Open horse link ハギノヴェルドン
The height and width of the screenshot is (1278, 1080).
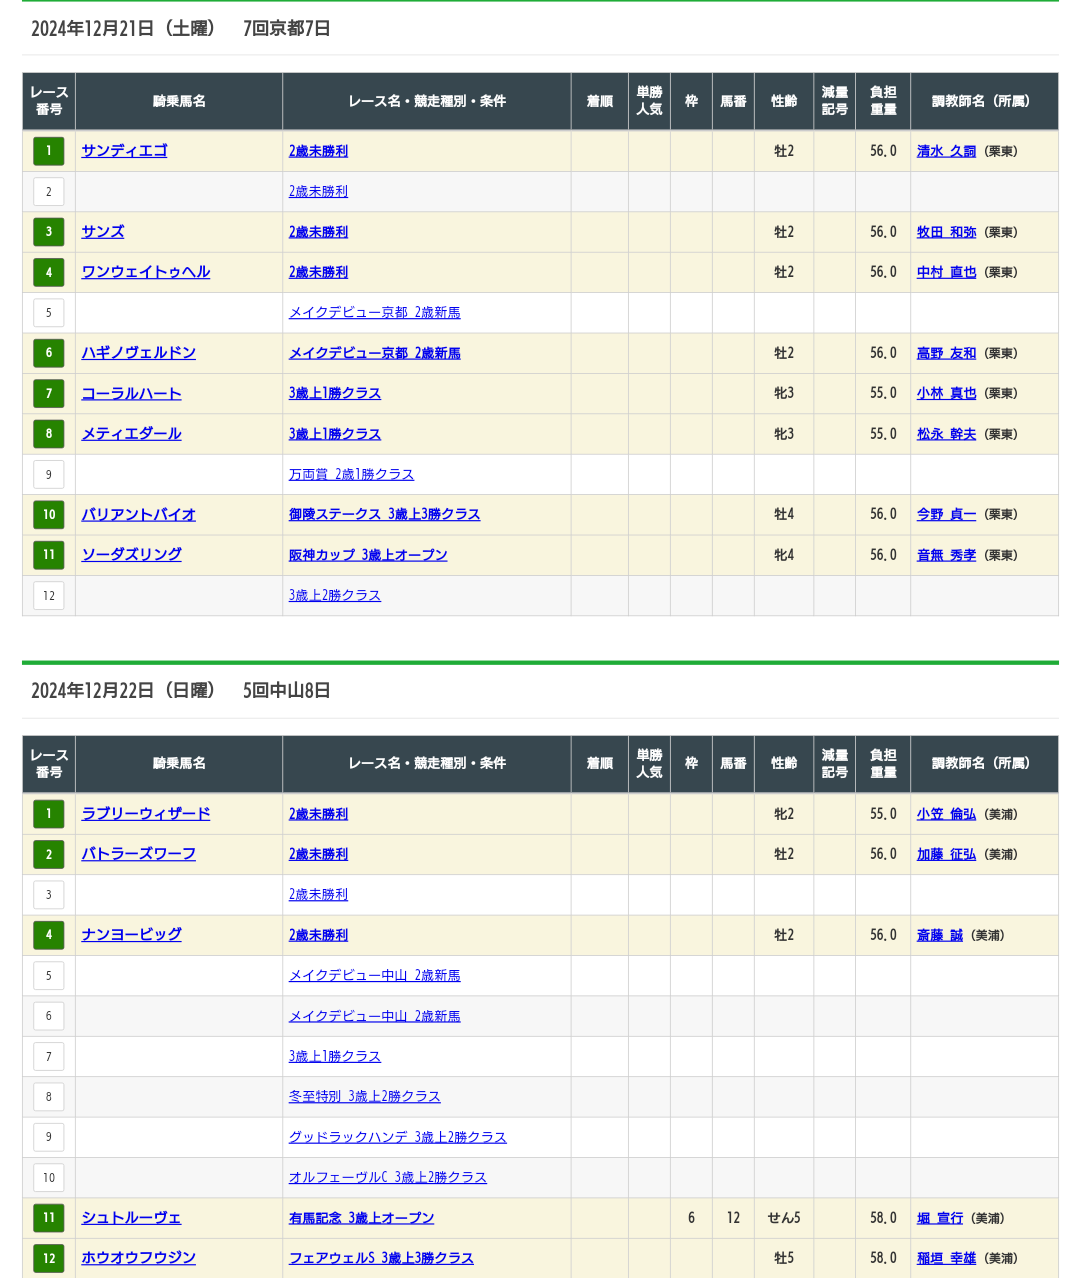click(x=139, y=353)
